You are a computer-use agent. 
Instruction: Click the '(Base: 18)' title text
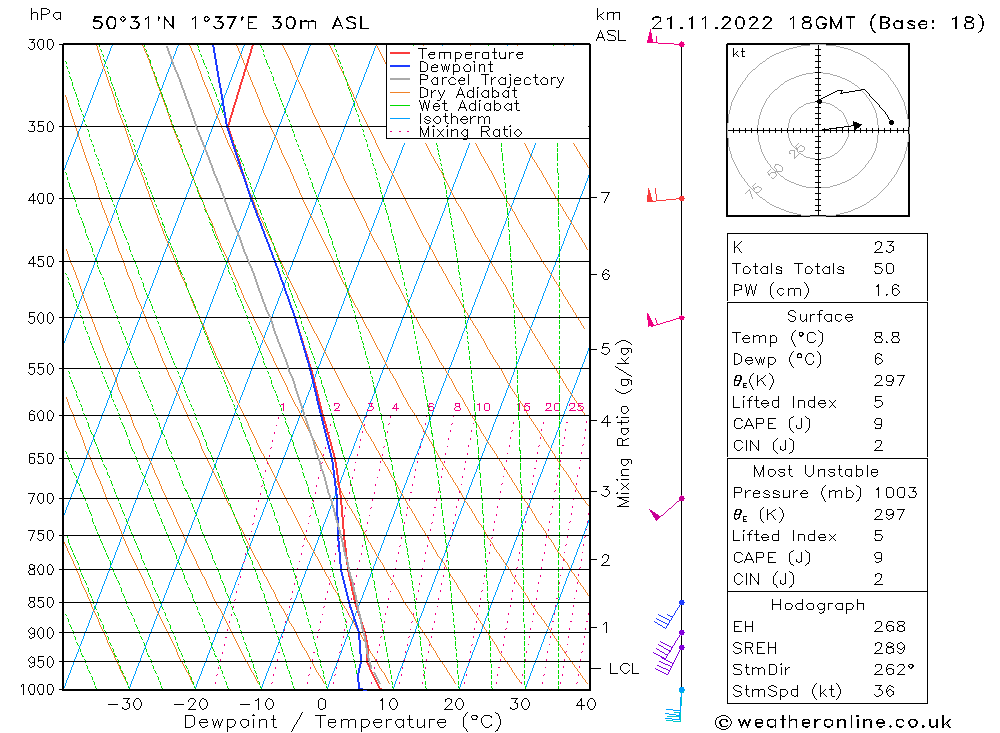(927, 23)
